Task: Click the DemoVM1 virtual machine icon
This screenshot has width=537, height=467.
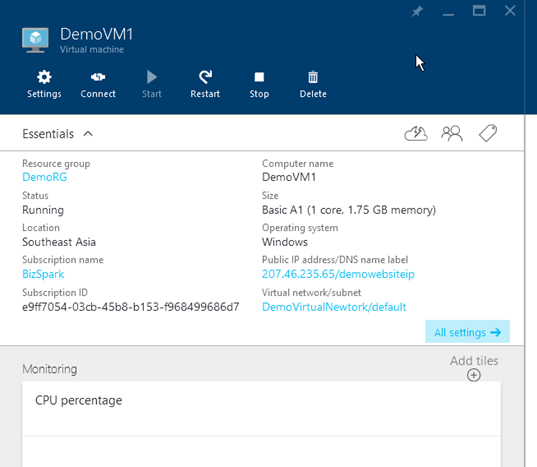Action: click(35, 40)
